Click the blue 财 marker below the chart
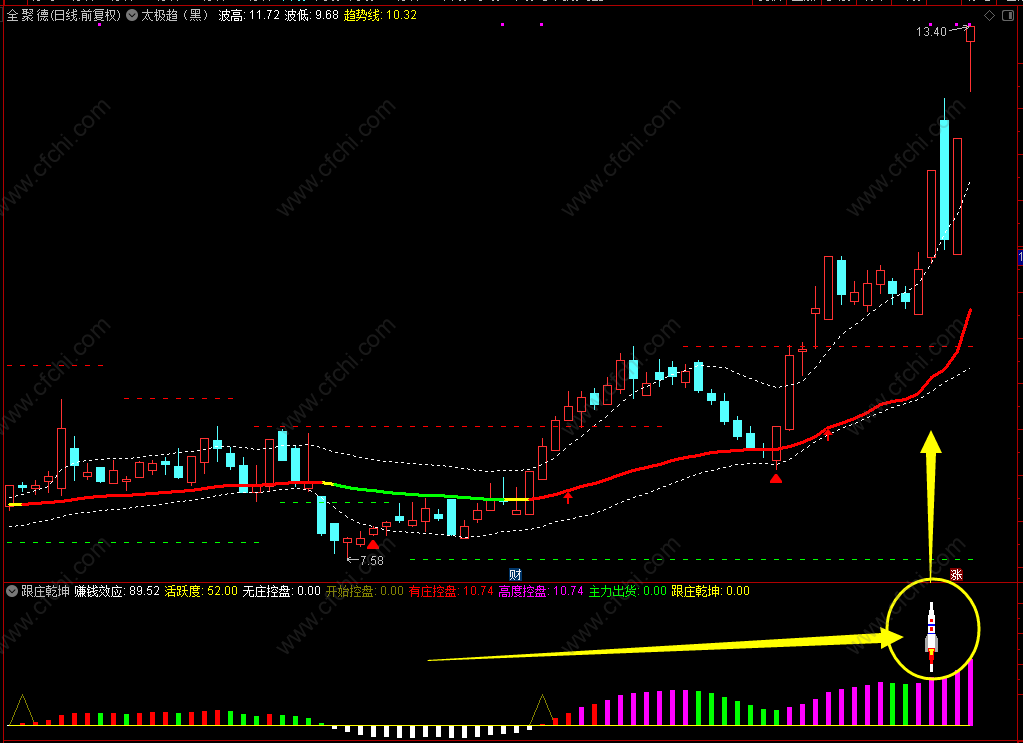The width and height of the screenshot is (1023, 743). point(515,575)
